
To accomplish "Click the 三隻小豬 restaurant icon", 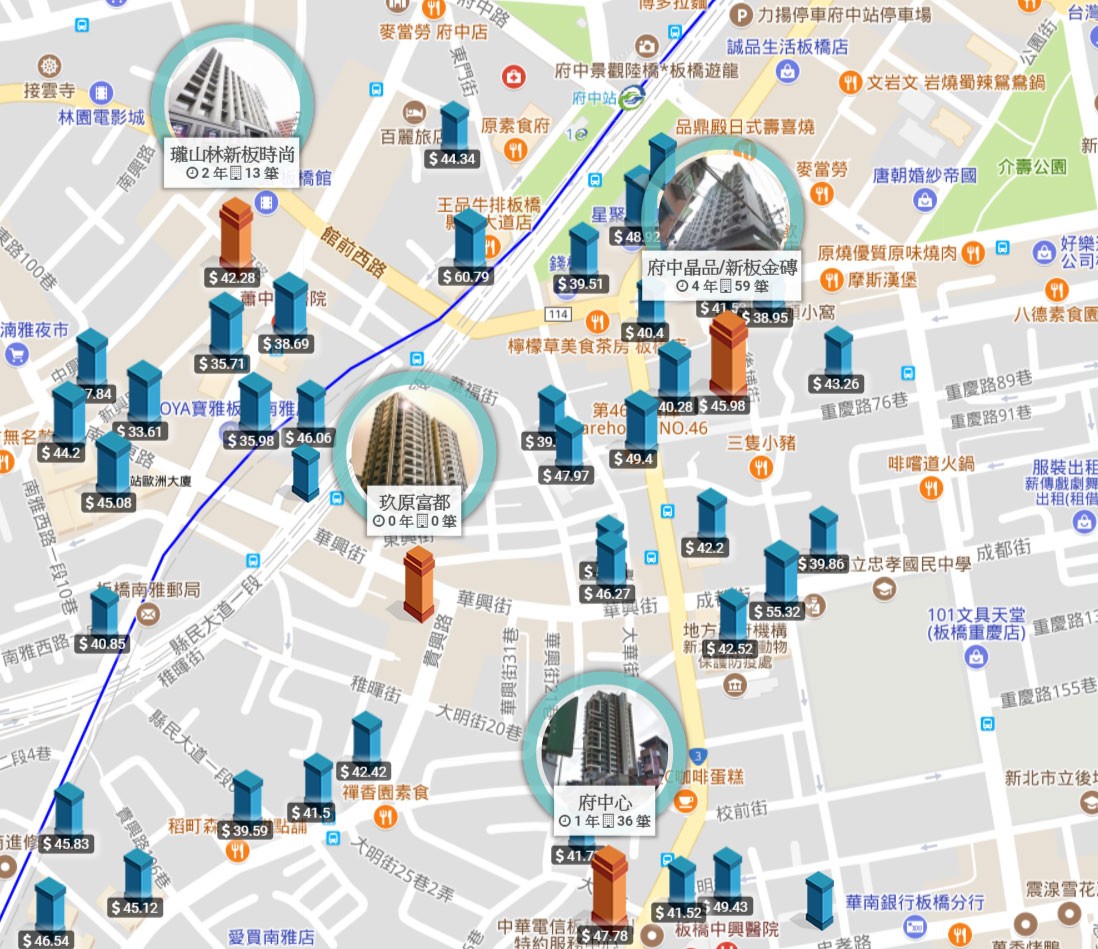I will pyautogui.click(x=760, y=468).
